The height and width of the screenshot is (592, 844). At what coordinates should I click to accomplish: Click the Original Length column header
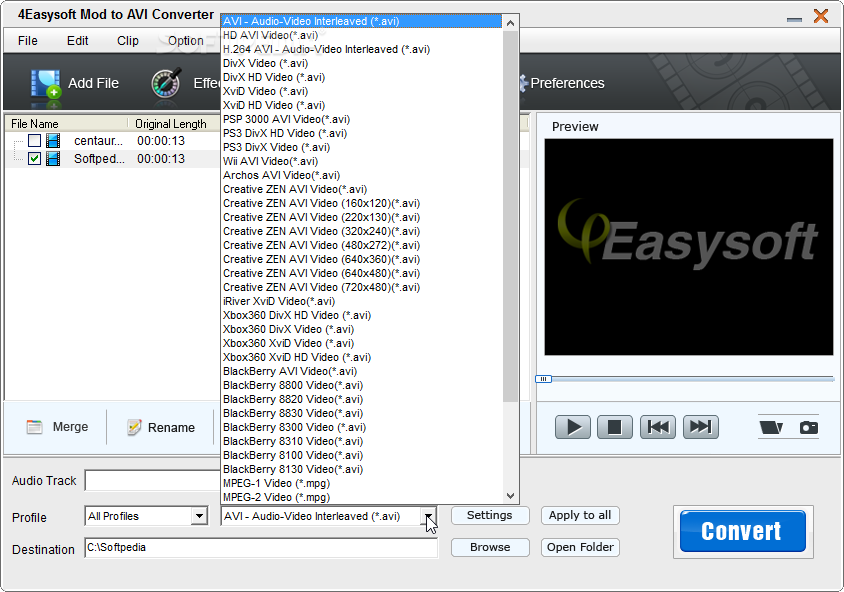point(174,124)
